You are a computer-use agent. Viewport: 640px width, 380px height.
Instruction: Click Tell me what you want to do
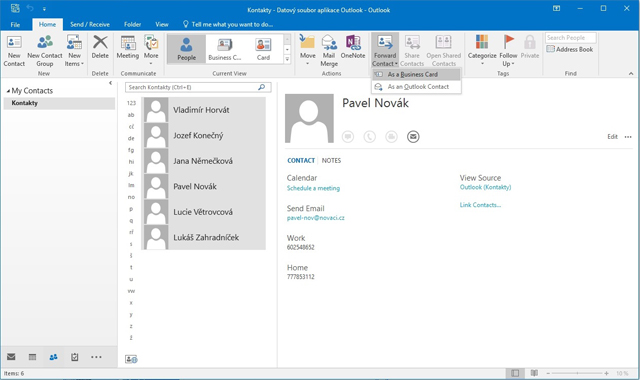(229, 24)
